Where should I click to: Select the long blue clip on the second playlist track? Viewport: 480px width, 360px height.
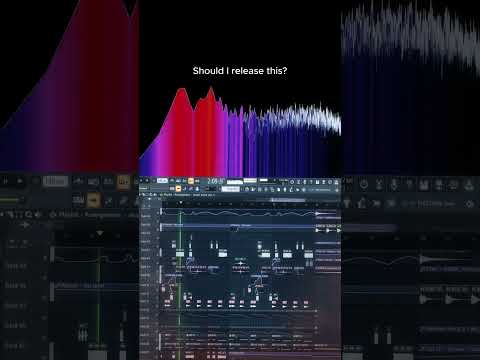[x=238, y=226]
